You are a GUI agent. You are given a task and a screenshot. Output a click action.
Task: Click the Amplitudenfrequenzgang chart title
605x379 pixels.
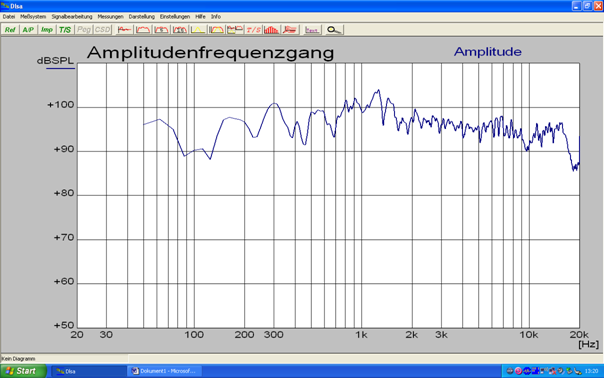click(x=210, y=53)
